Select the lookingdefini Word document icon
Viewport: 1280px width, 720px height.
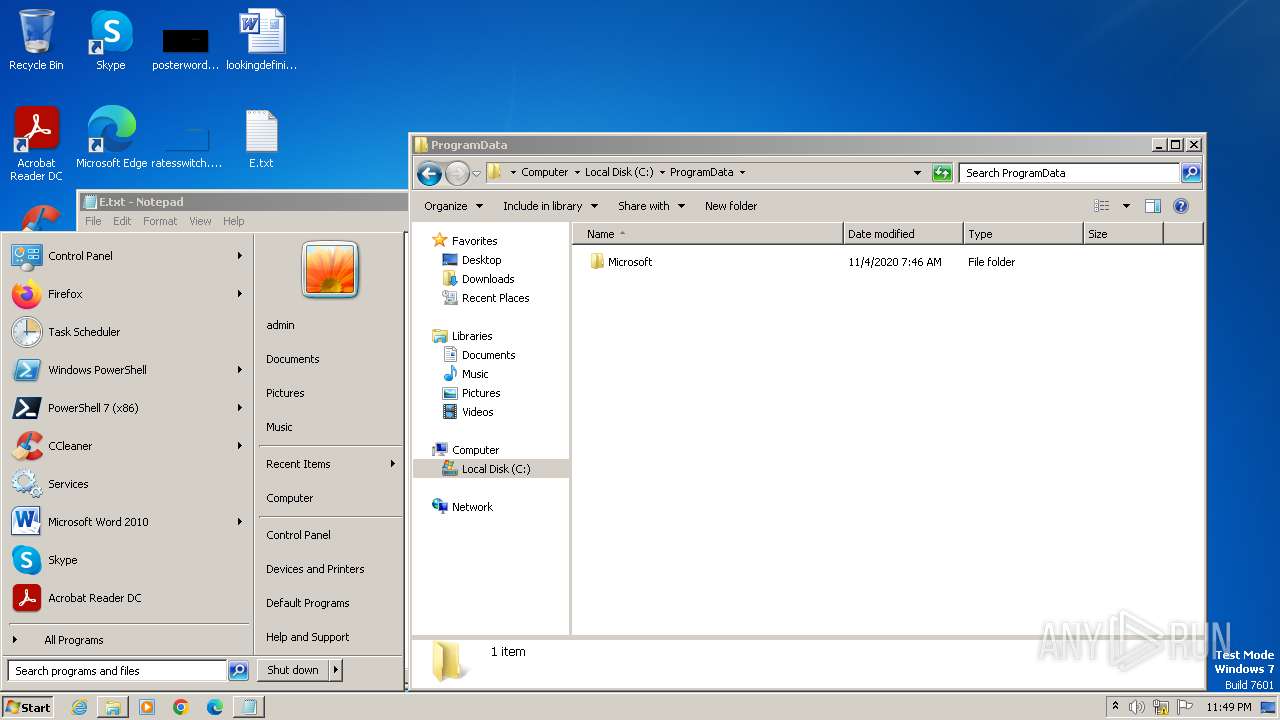[261, 40]
